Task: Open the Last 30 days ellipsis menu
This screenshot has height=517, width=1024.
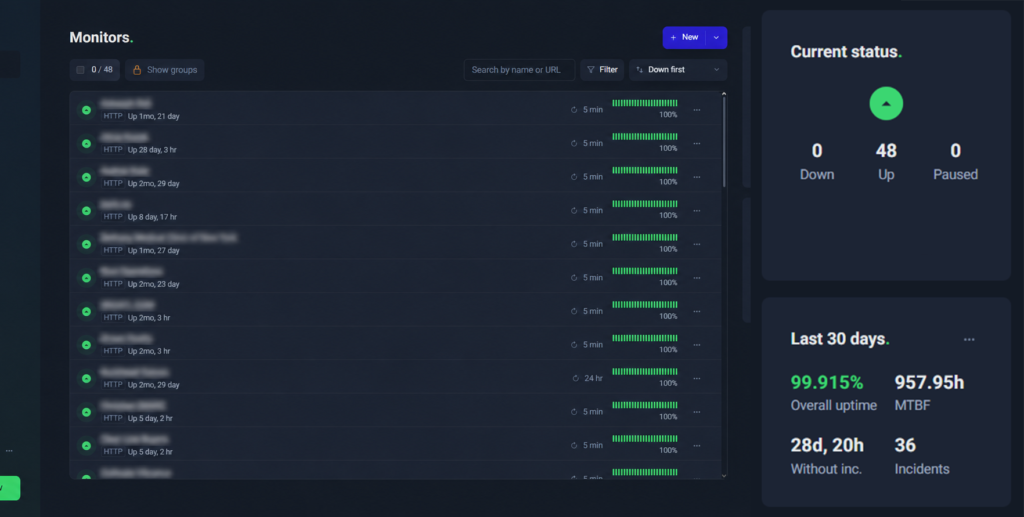Action: coord(969,339)
